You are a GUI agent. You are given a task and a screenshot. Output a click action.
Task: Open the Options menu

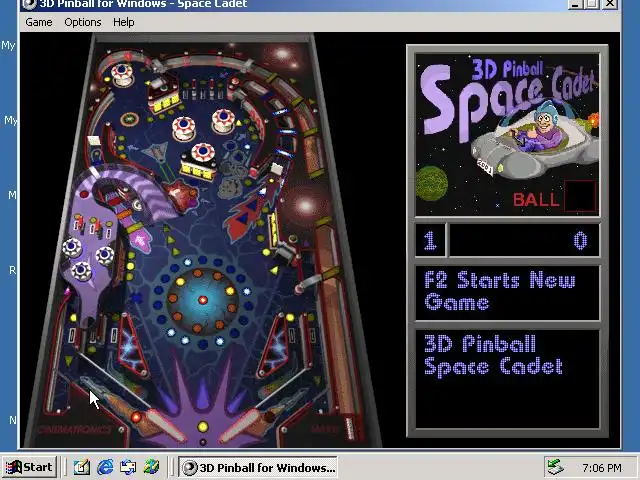(x=83, y=22)
